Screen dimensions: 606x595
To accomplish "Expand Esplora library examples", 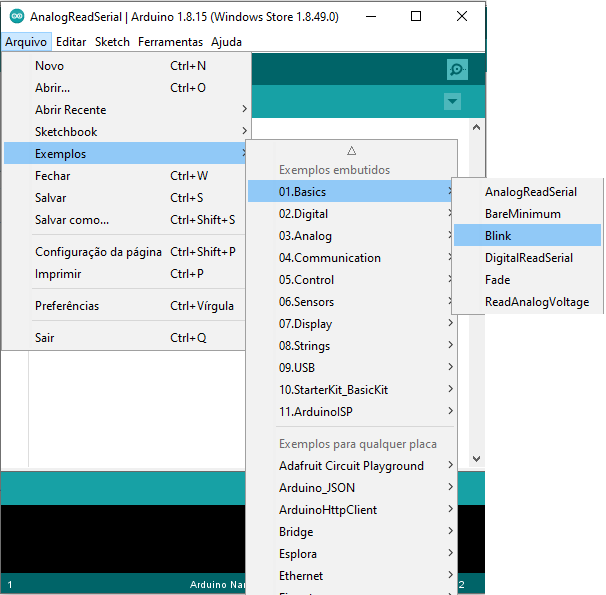I will (x=351, y=554).
